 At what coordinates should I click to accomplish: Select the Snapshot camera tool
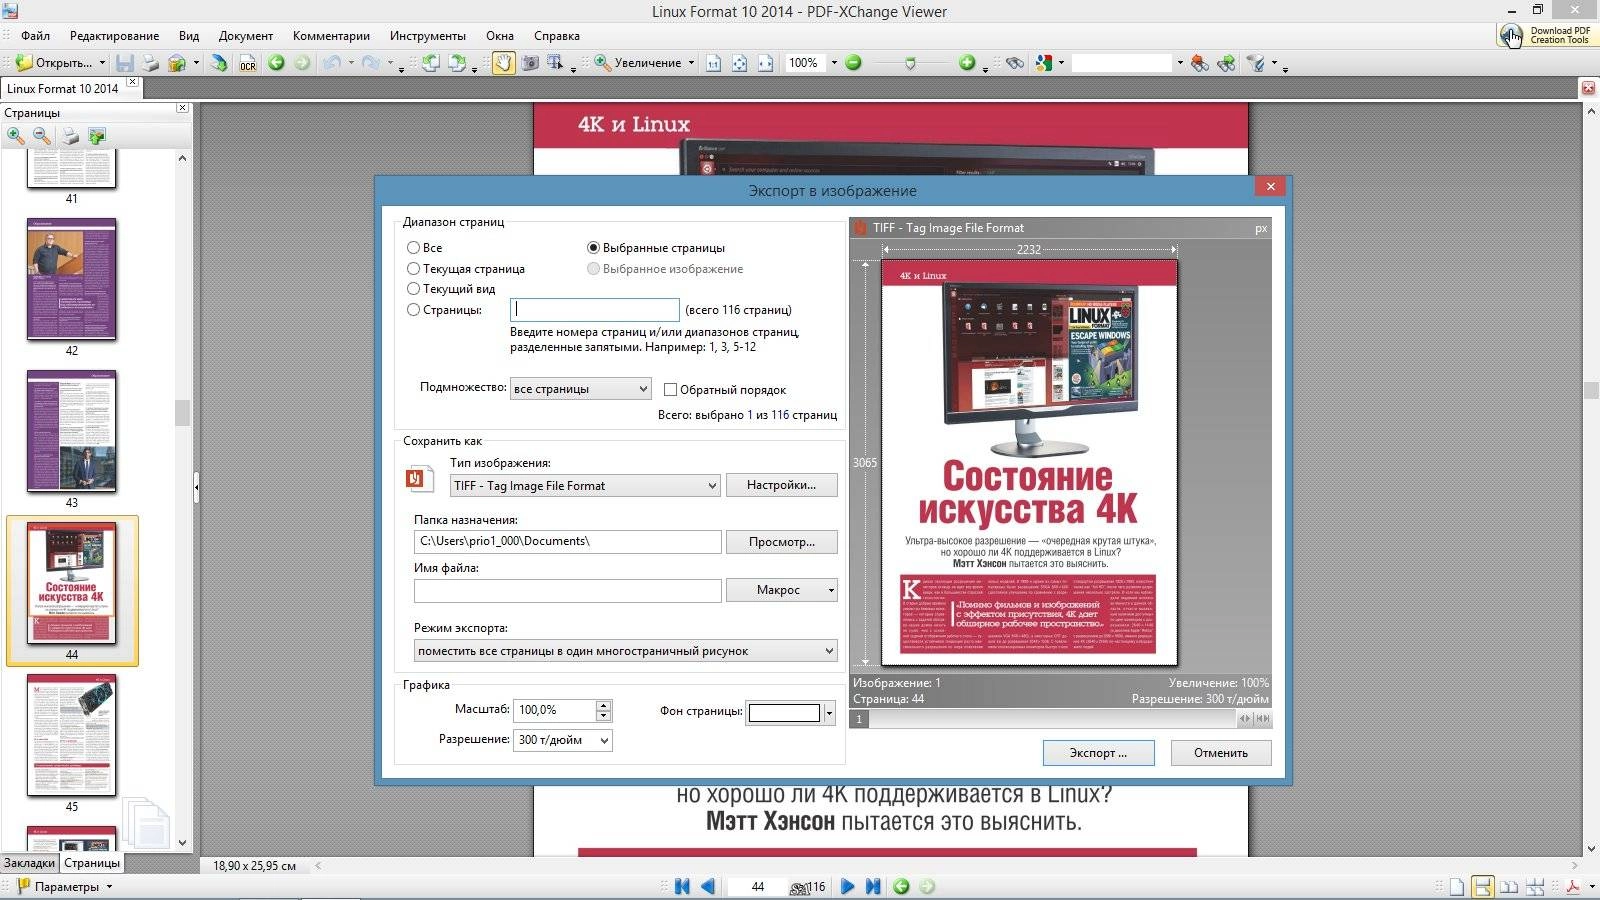coord(529,63)
